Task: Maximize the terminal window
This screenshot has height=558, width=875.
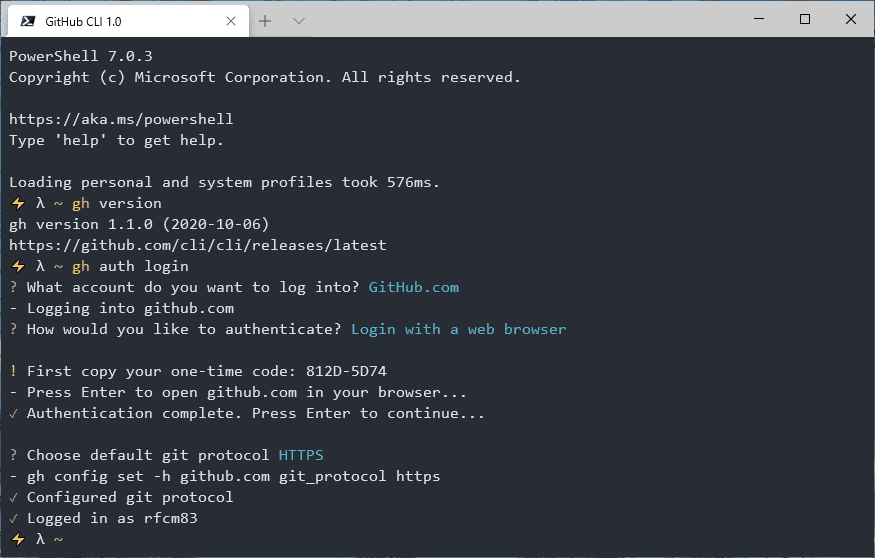Action: tap(805, 19)
